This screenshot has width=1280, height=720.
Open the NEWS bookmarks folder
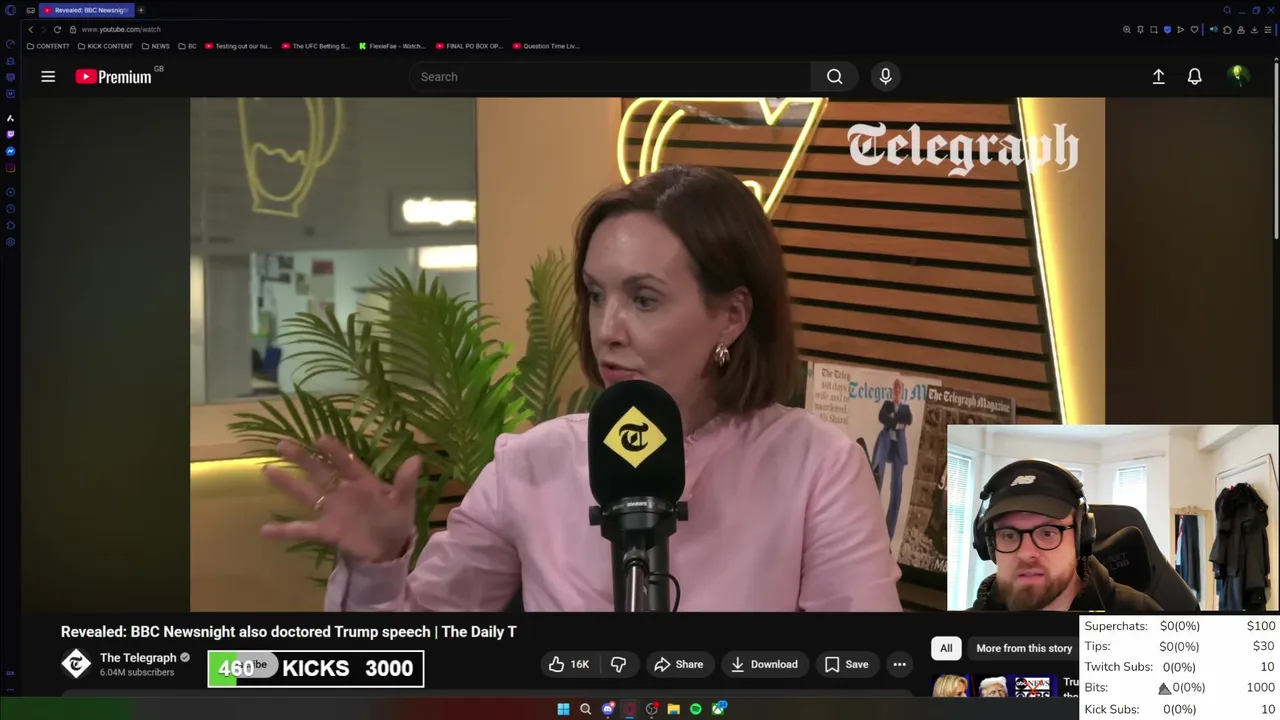[156, 46]
